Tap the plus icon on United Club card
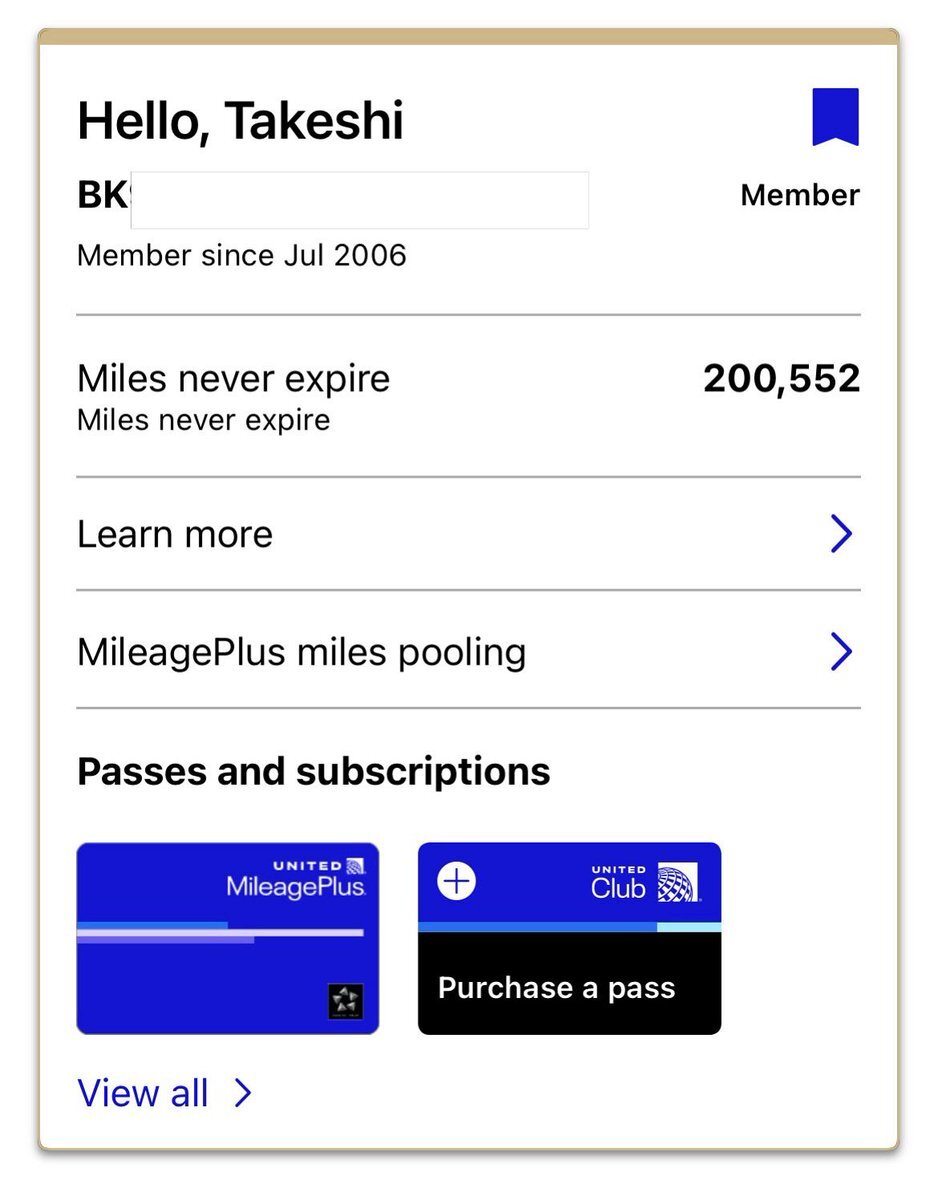 (x=457, y=881)
